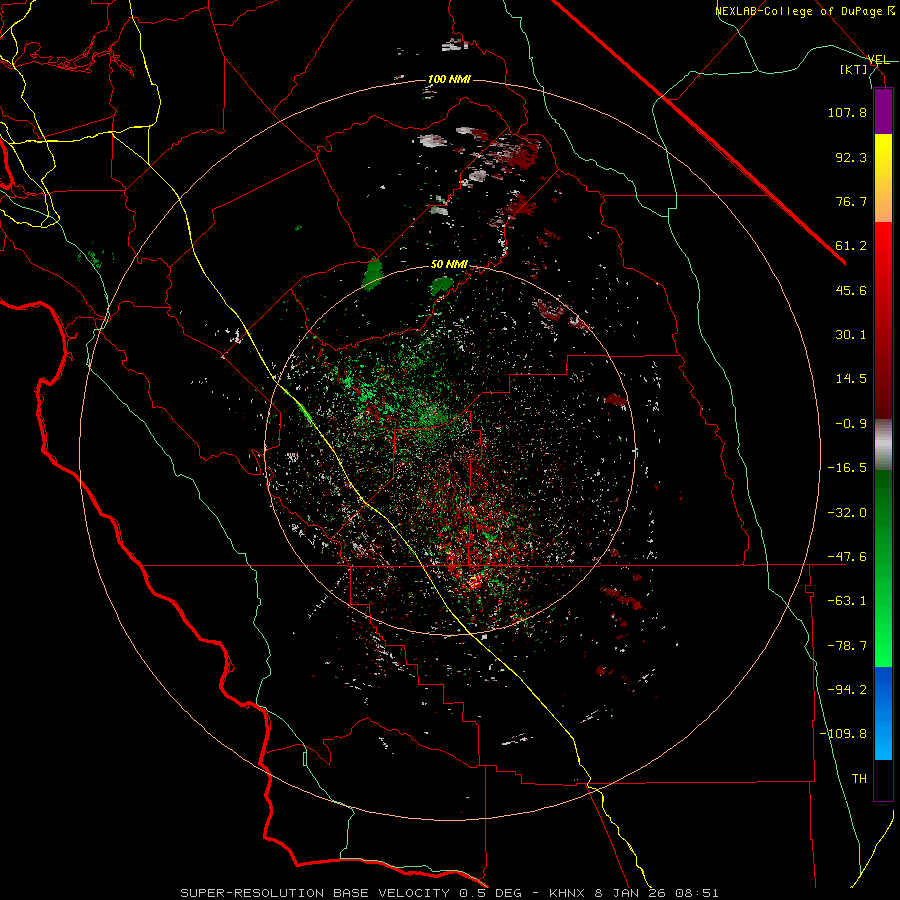The width and height of the screenshot is (900, 900).
Task: Click the VEL legend title
Action: 878,60
